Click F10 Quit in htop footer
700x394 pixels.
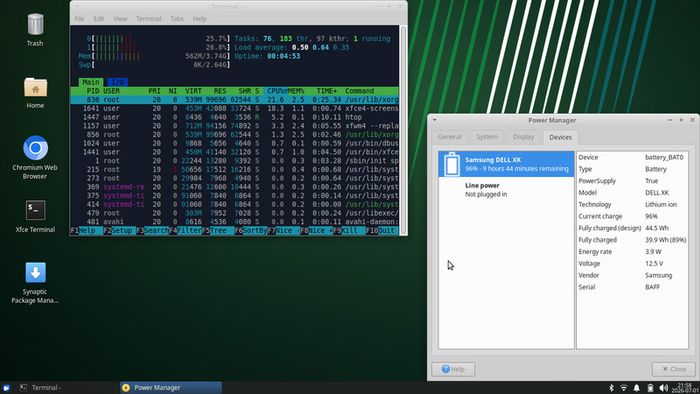point(382,230)
